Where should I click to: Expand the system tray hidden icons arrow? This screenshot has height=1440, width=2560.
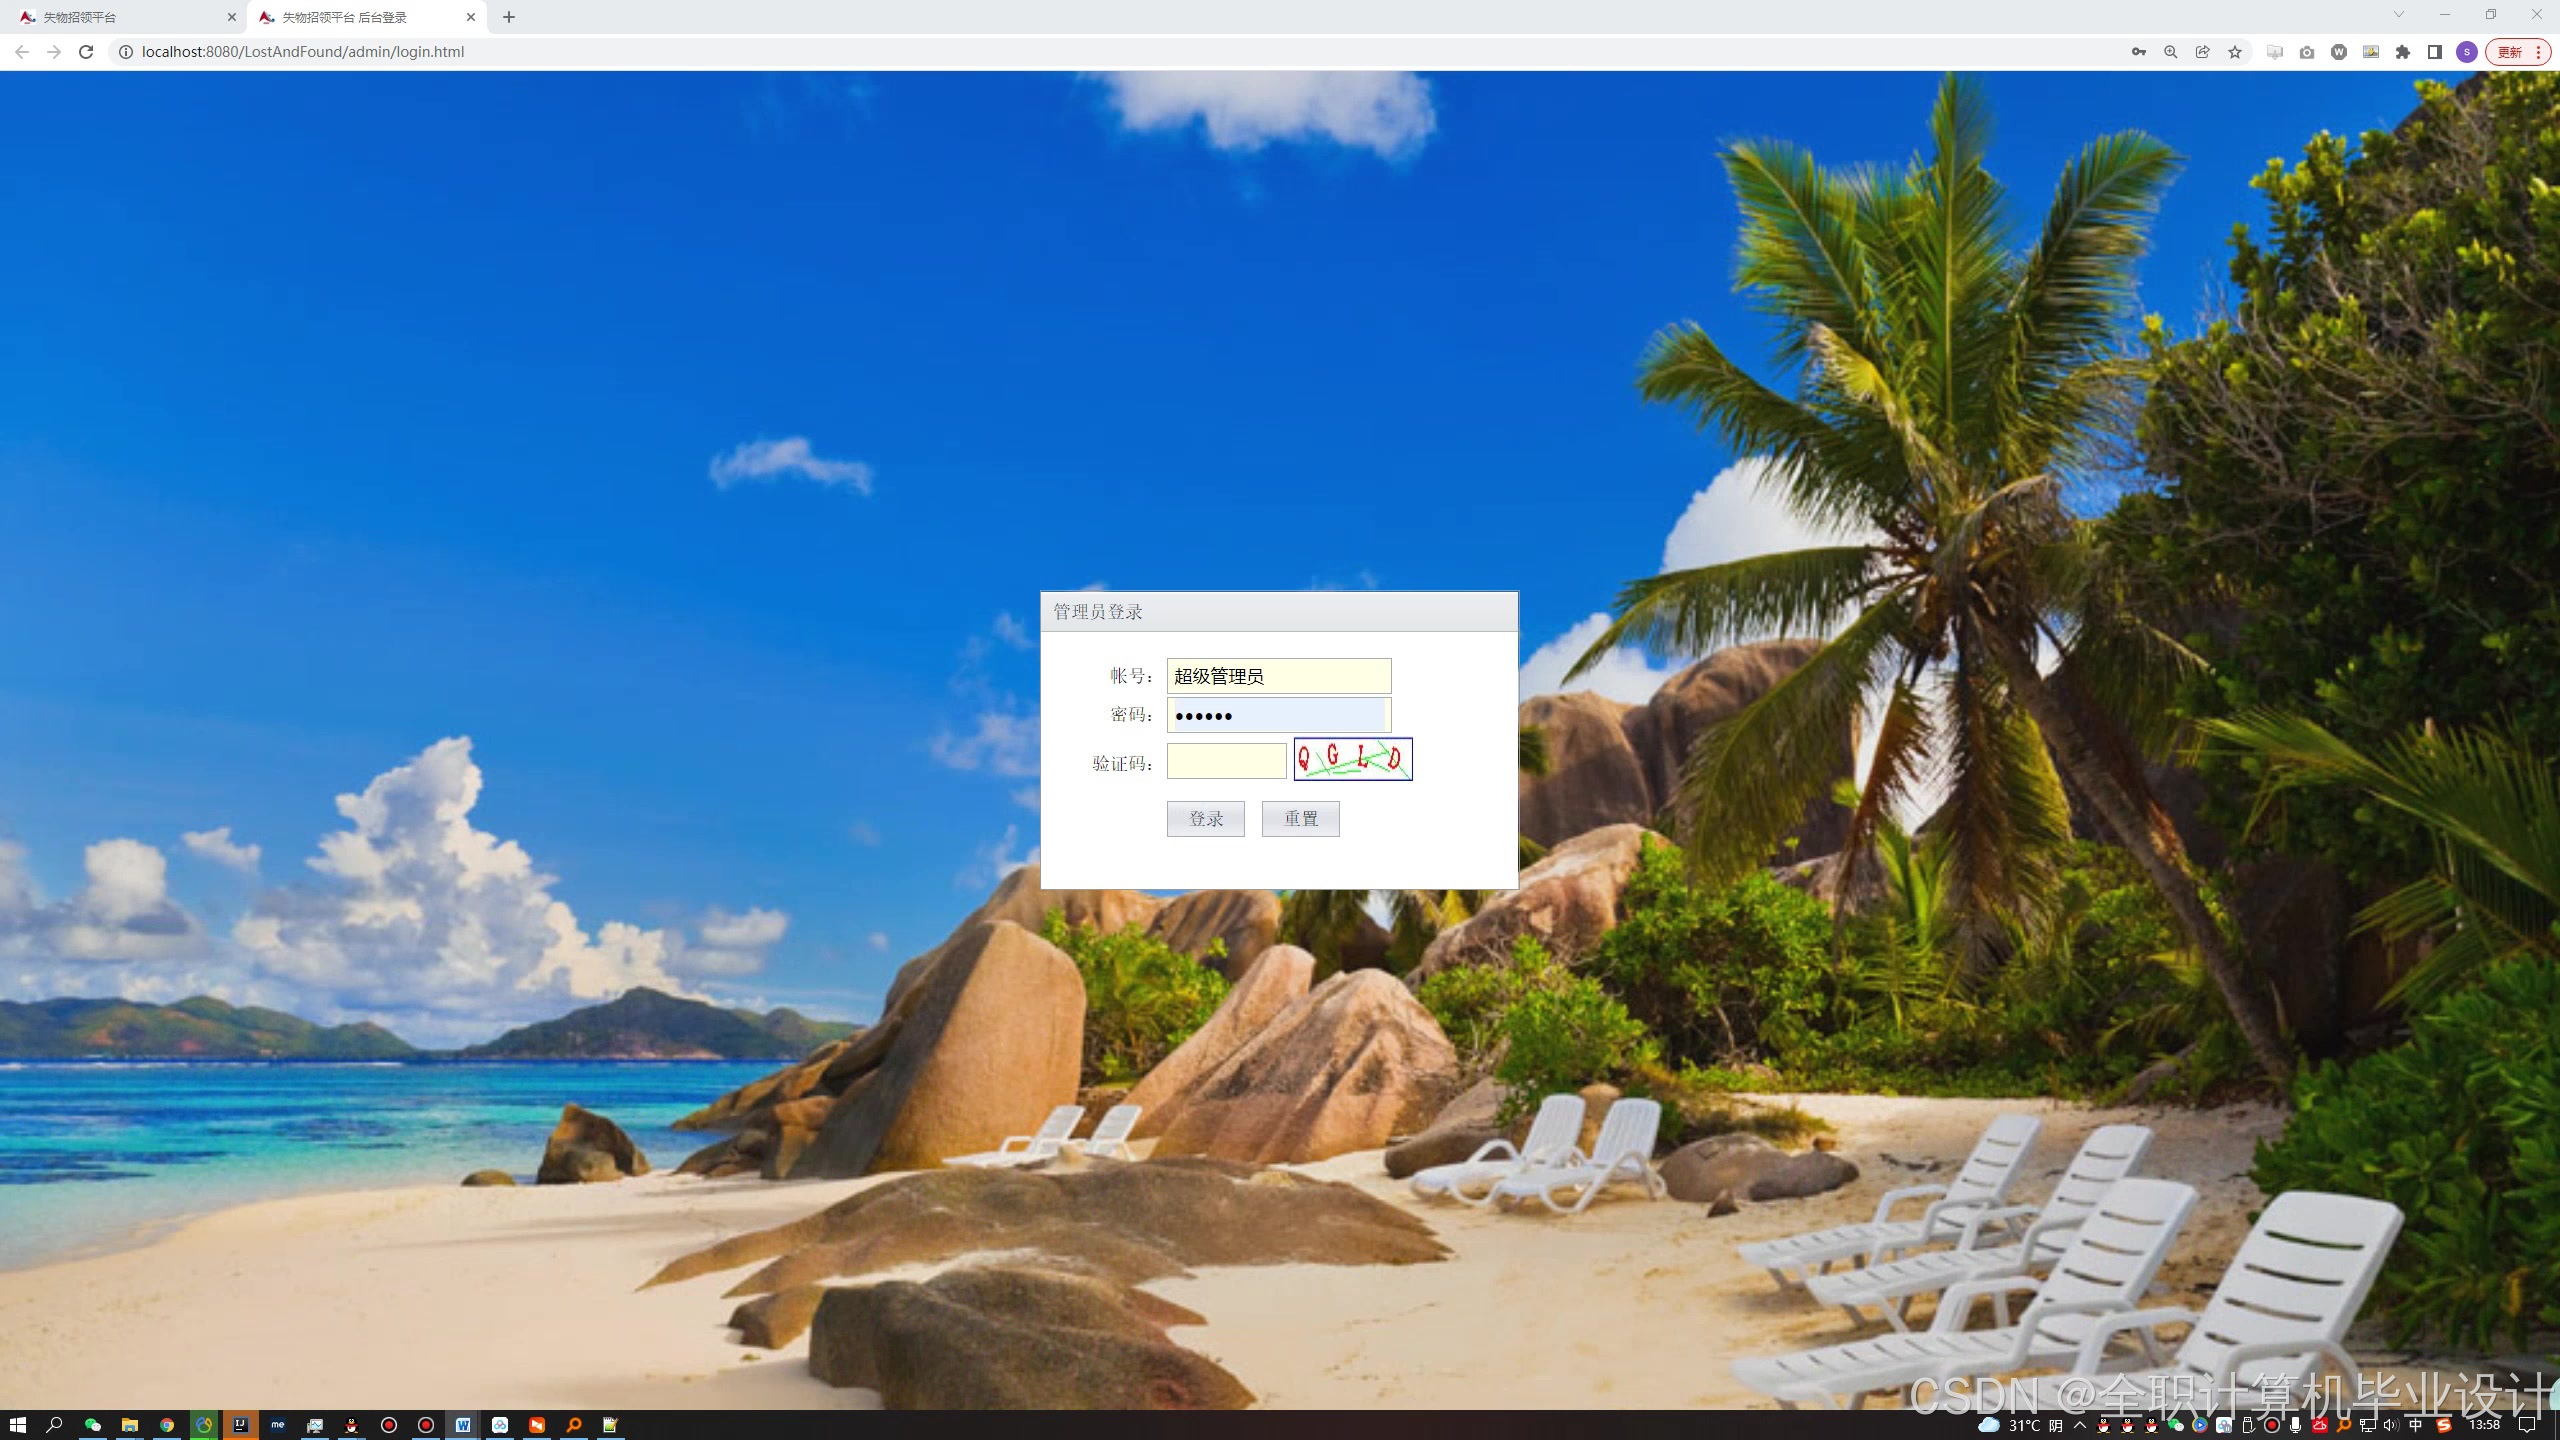(2080, 1425)
